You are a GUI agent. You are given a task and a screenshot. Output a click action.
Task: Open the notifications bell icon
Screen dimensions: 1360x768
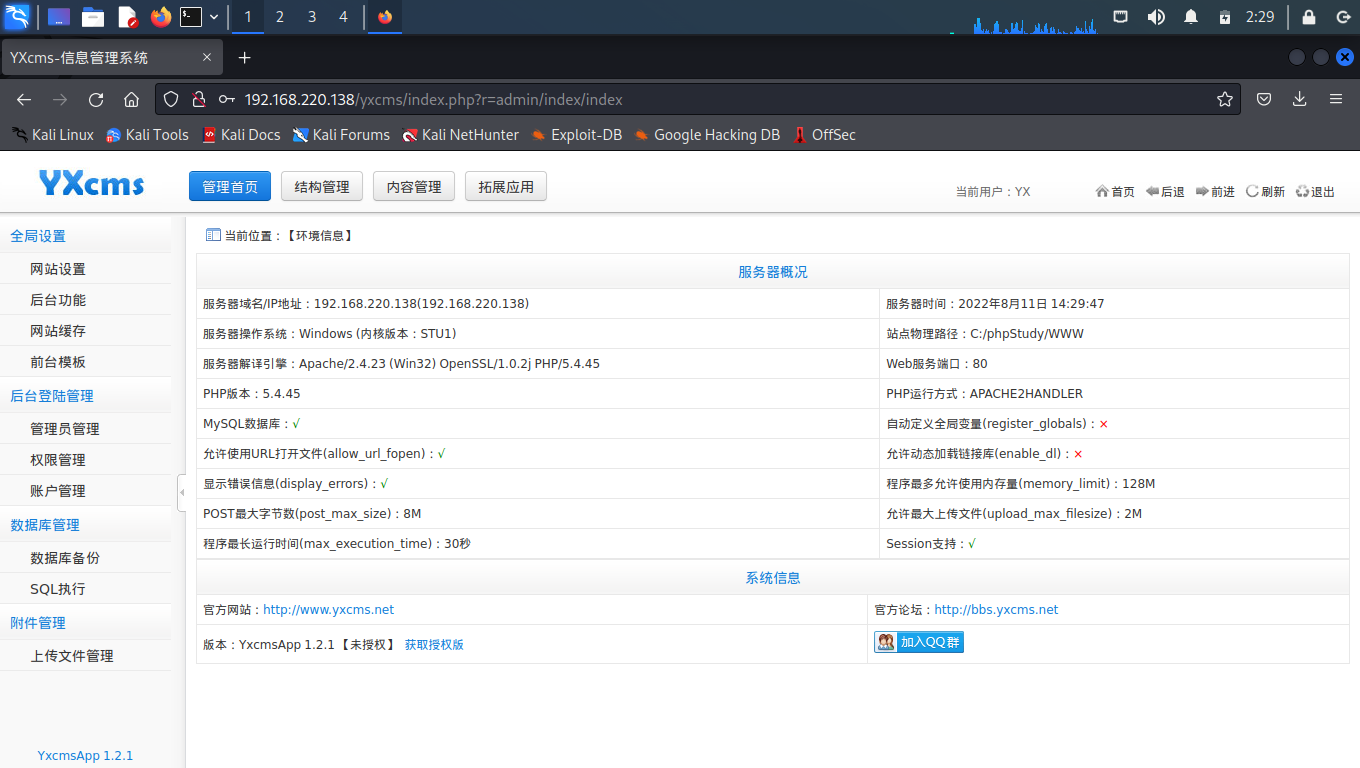tap(1191, 17)
